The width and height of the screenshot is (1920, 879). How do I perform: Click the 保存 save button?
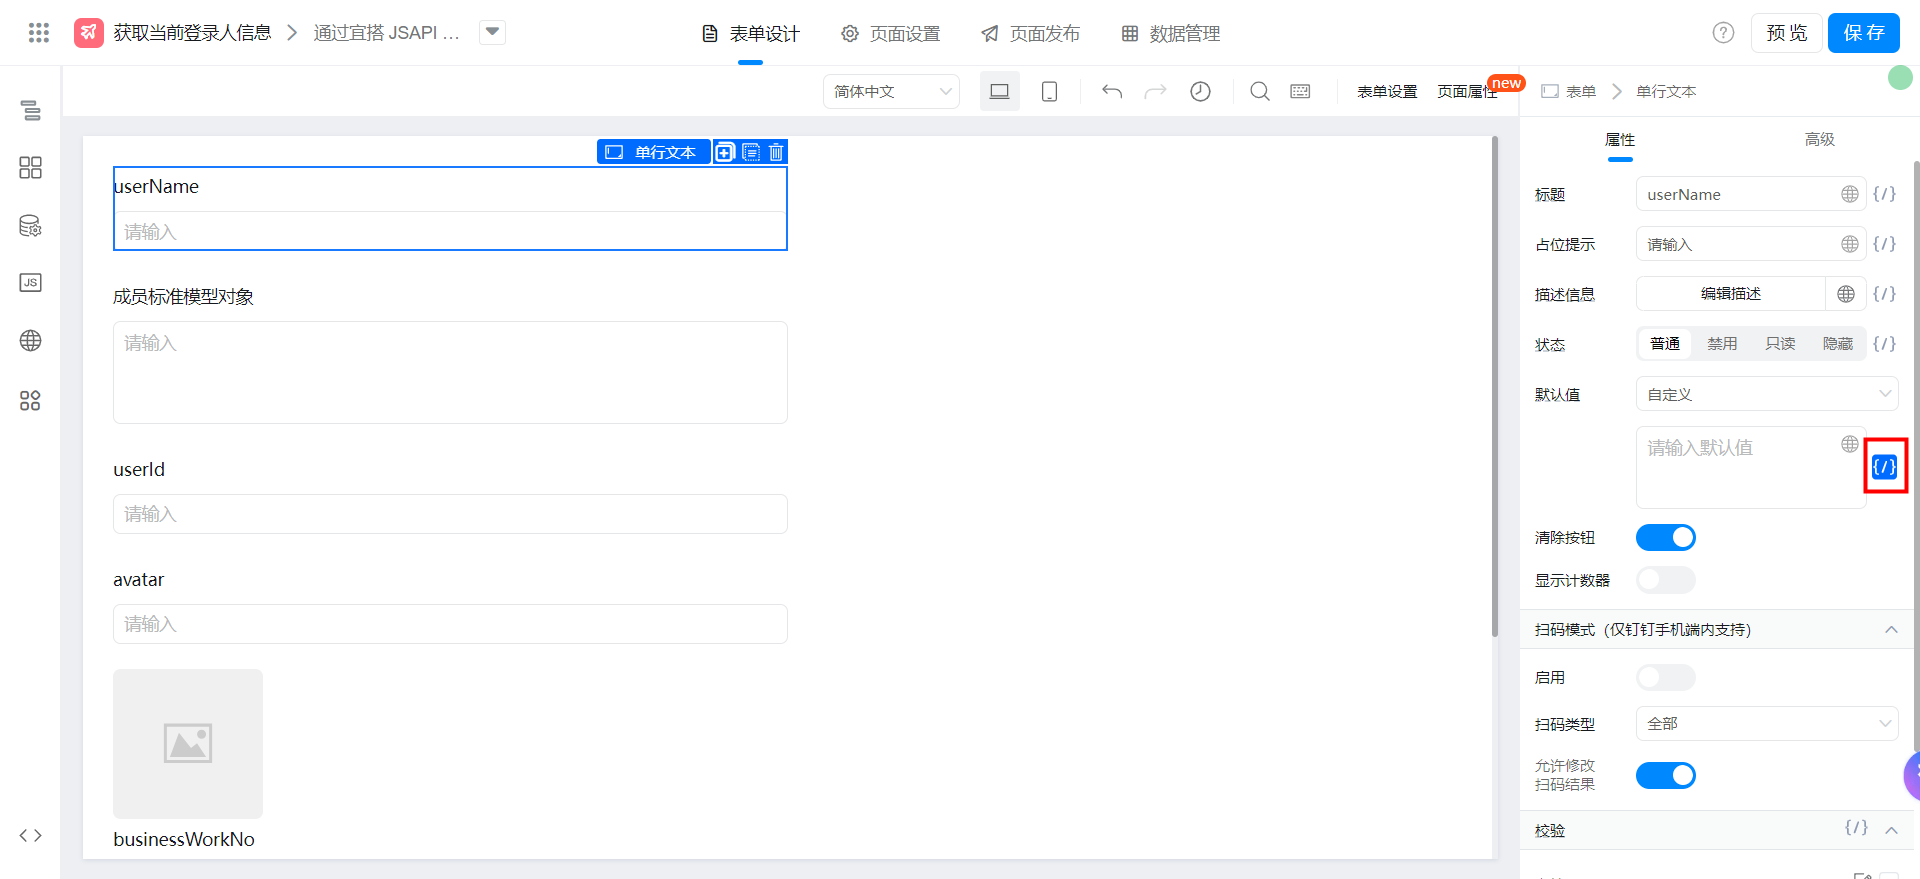point(1864,33)
